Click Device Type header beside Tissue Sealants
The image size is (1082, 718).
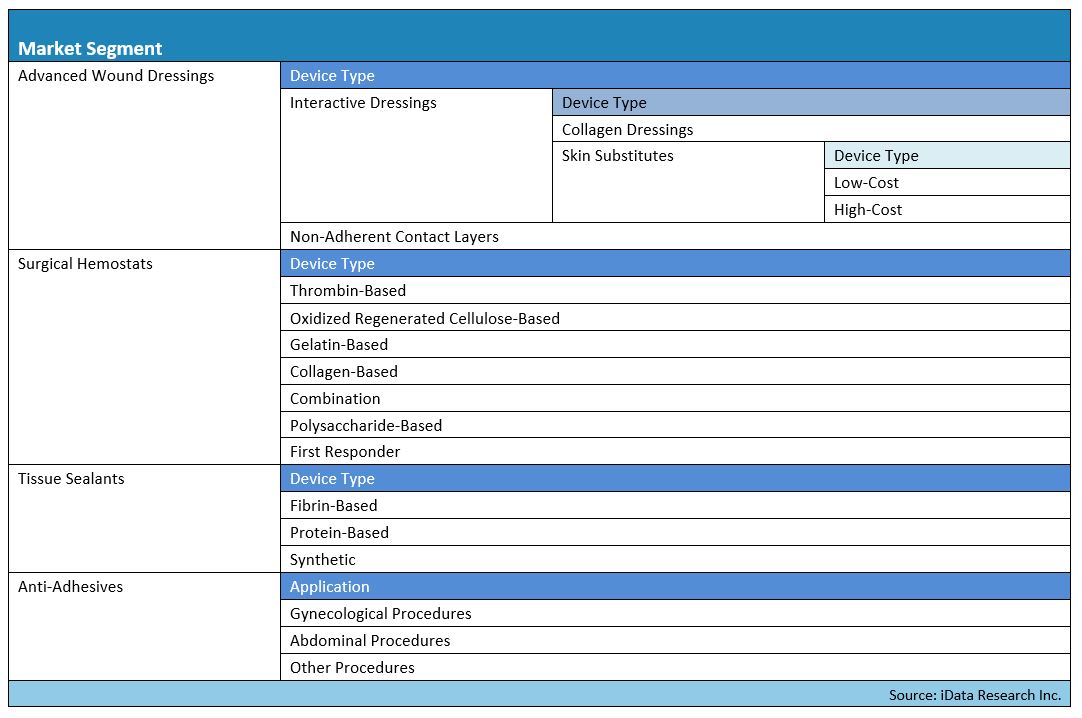point(676,479)
